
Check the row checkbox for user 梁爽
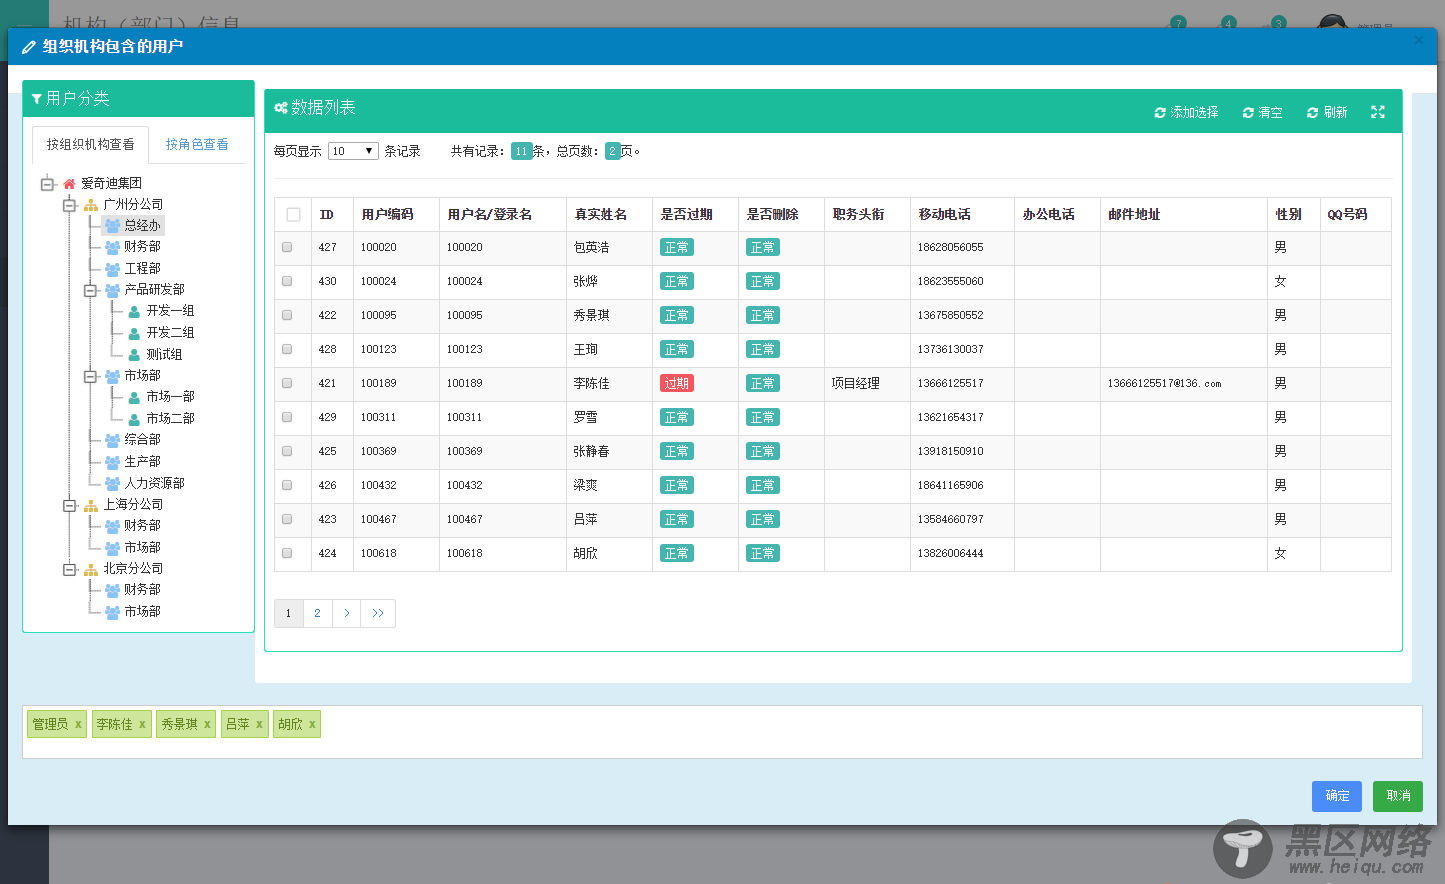(287, 485)
